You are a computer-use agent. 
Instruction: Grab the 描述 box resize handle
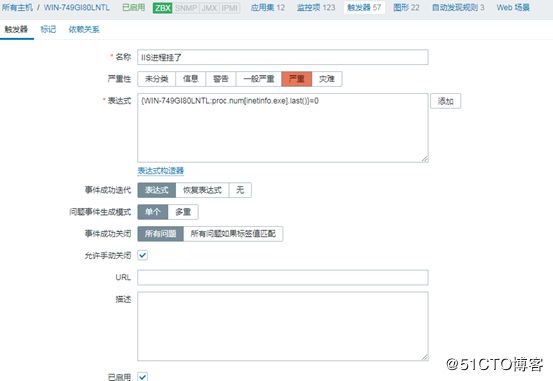coord(425,357)
